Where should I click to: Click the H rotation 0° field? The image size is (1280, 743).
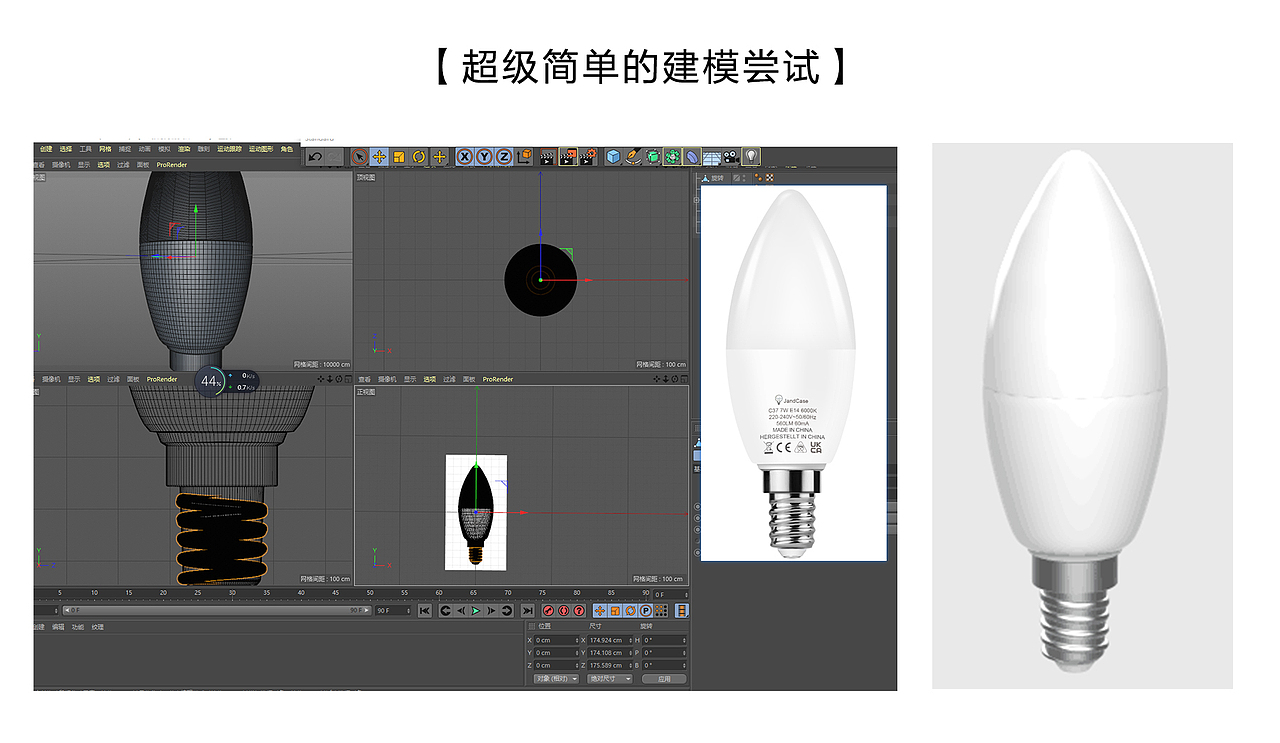tap(664, 640)
